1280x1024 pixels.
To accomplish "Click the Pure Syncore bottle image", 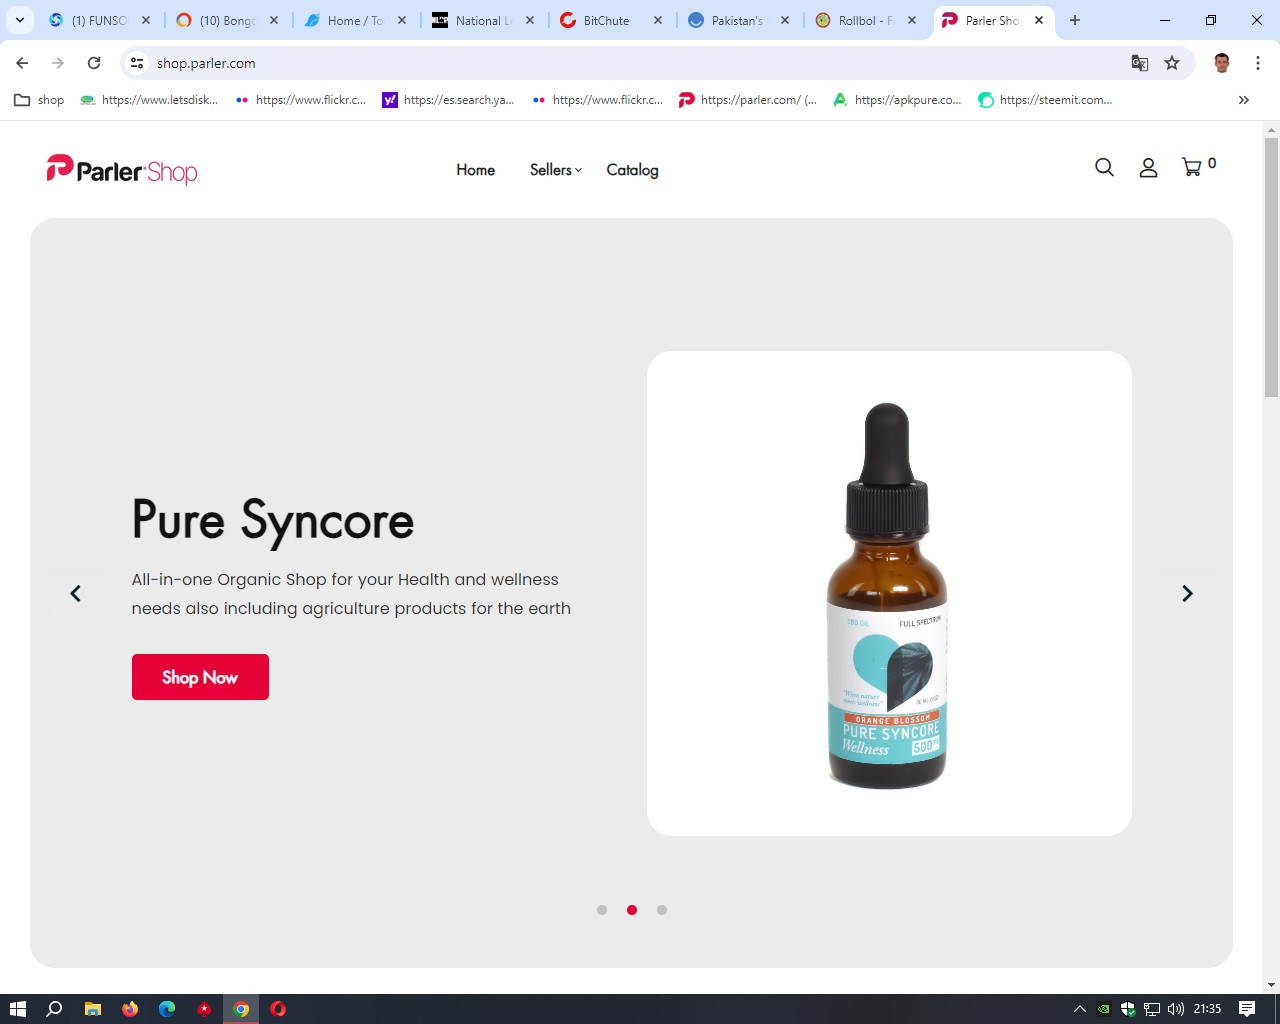I will pyautogui.click(x=888, y=594).
